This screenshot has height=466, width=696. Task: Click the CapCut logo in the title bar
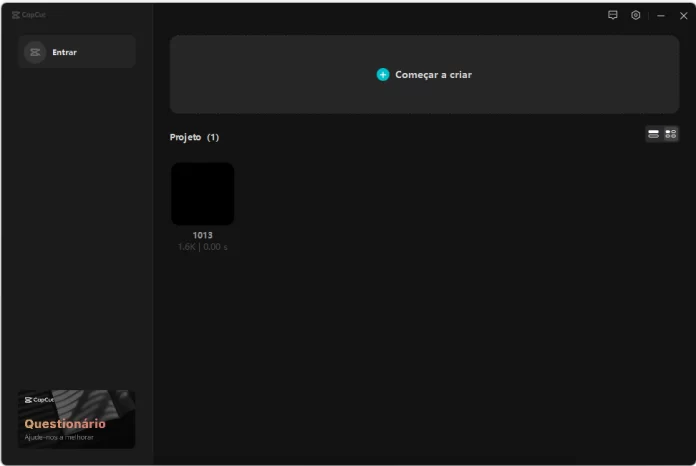click(29, 15)
